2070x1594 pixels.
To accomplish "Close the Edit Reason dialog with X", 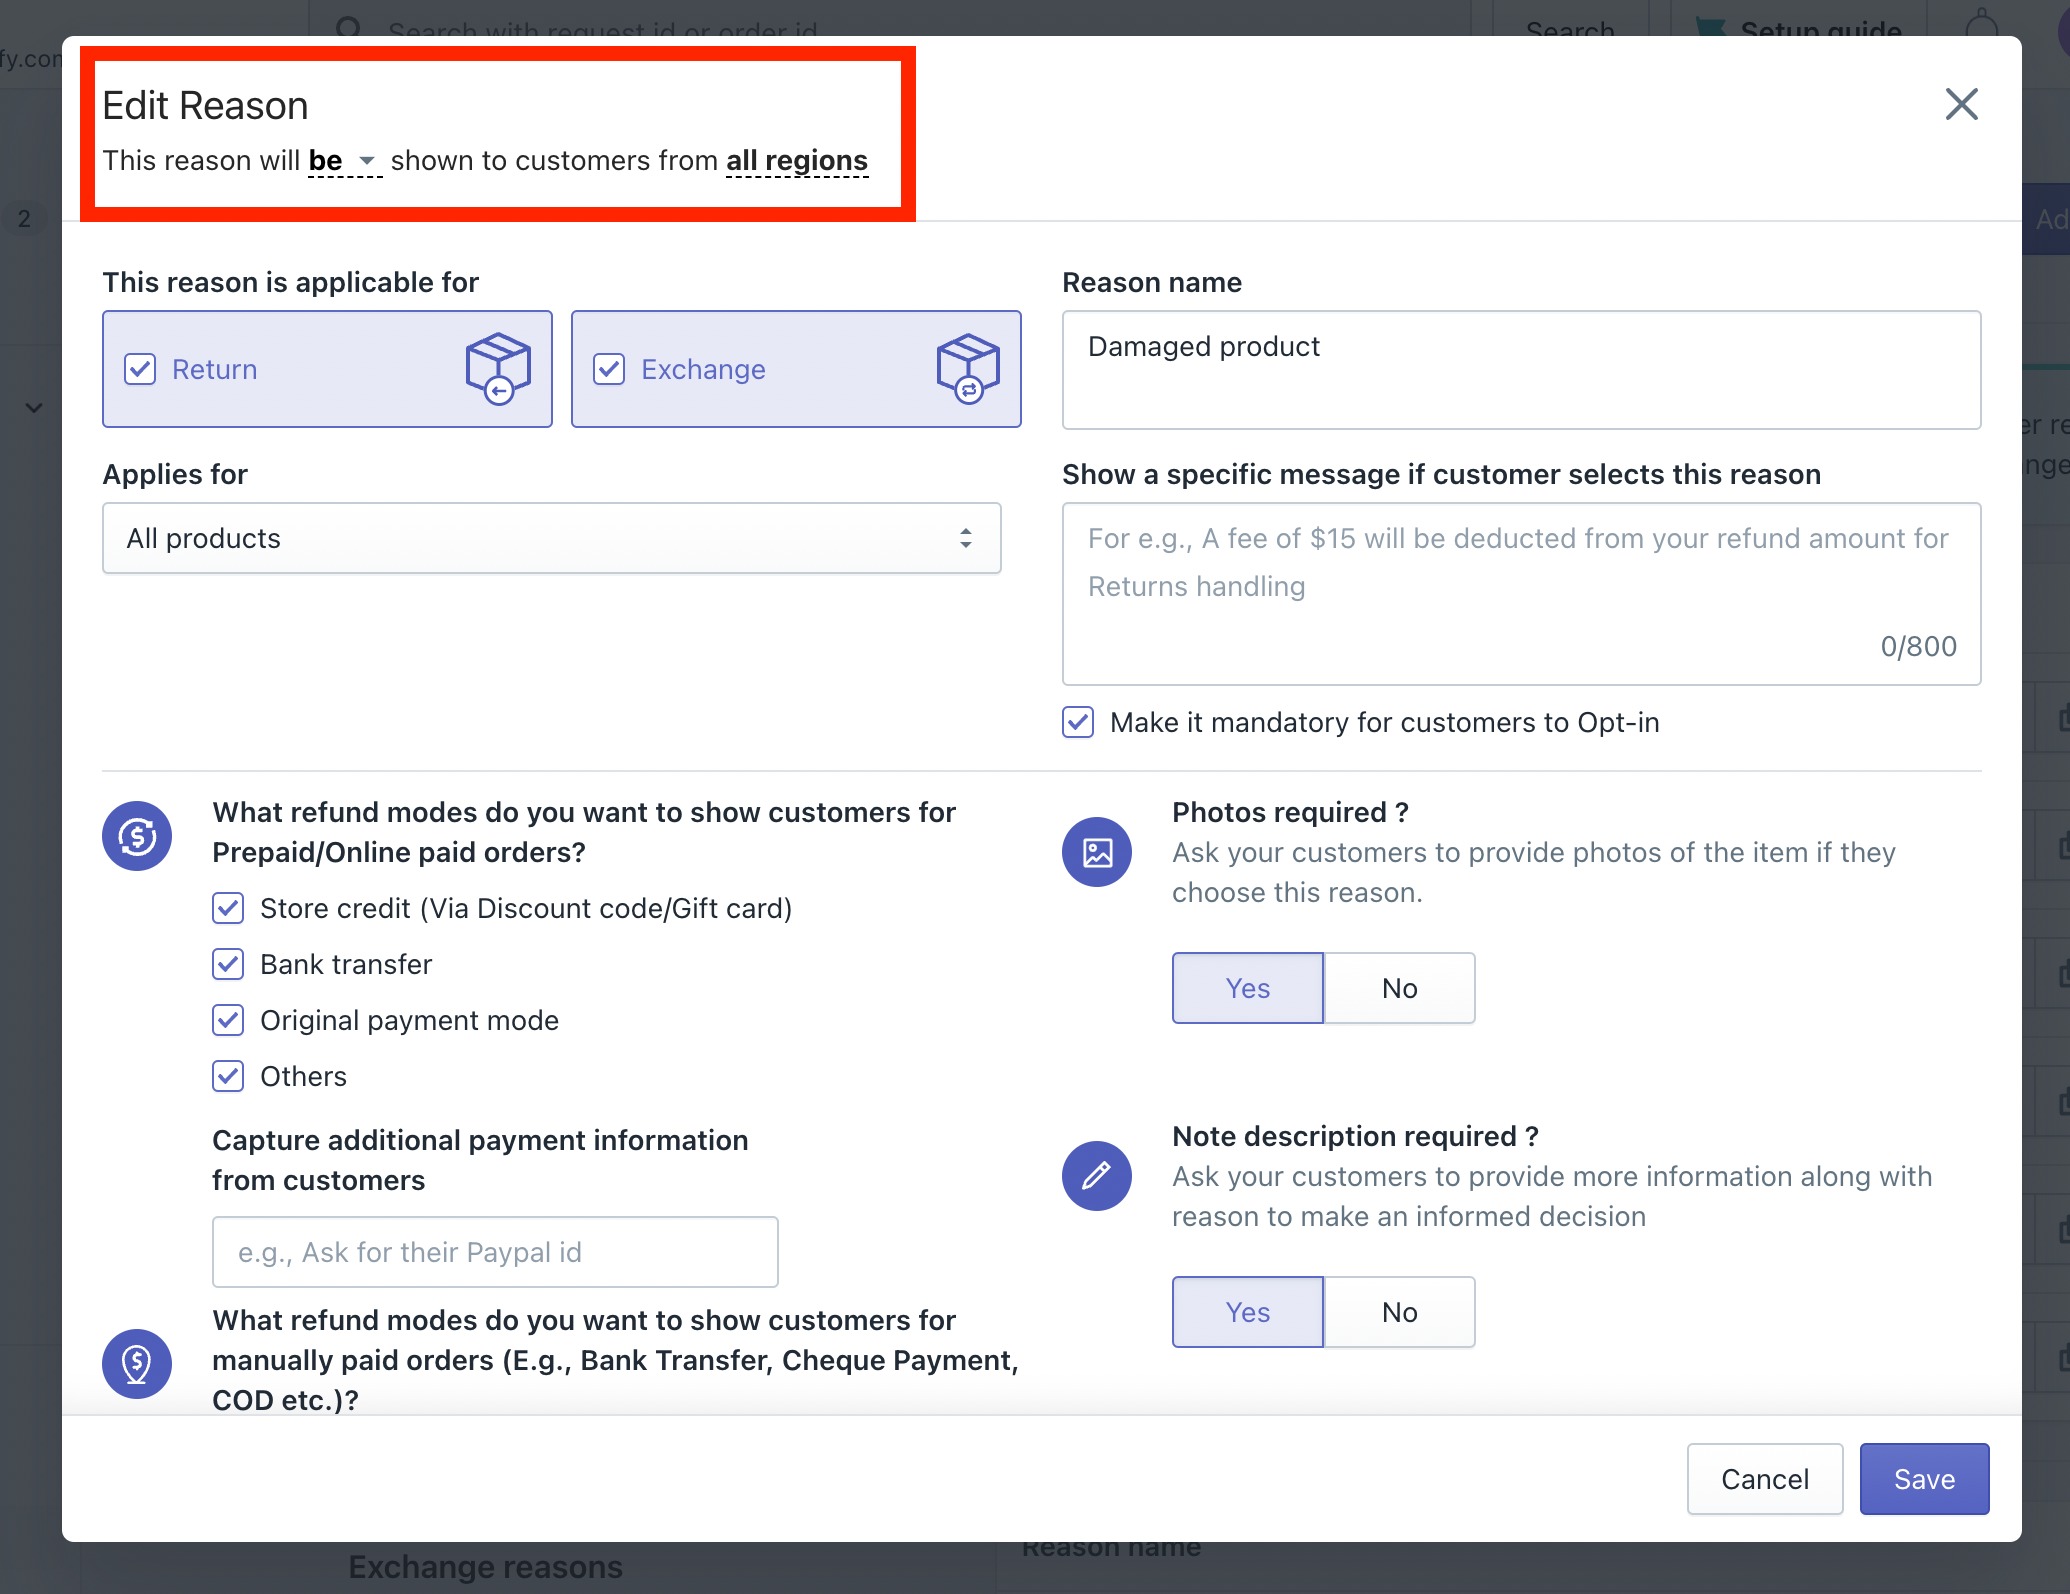I will point(1961,104).
